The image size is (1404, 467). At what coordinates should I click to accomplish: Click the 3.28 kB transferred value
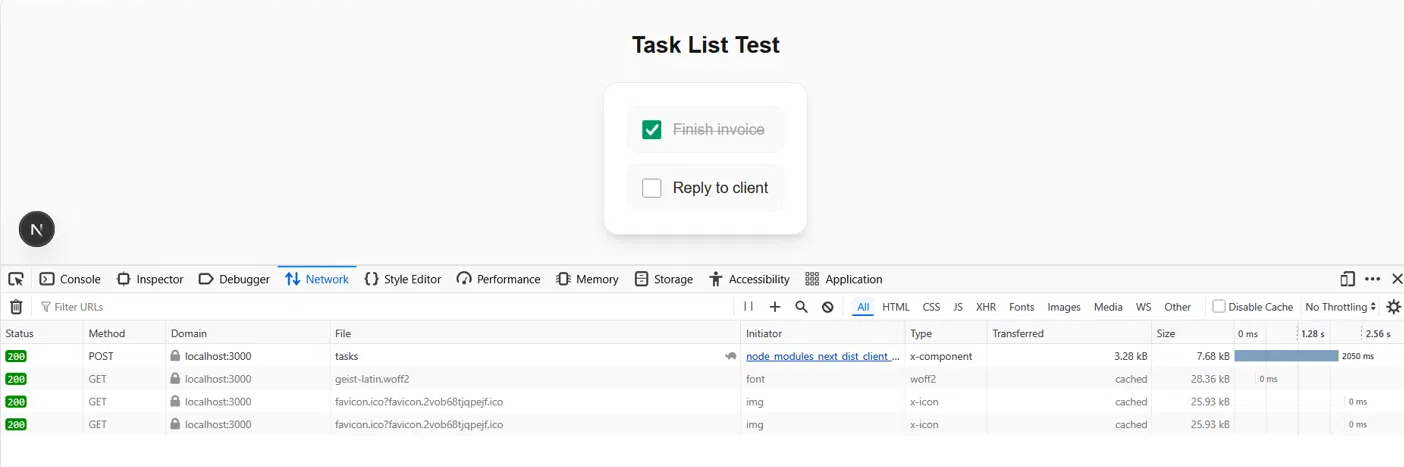tap(1130, 356)
